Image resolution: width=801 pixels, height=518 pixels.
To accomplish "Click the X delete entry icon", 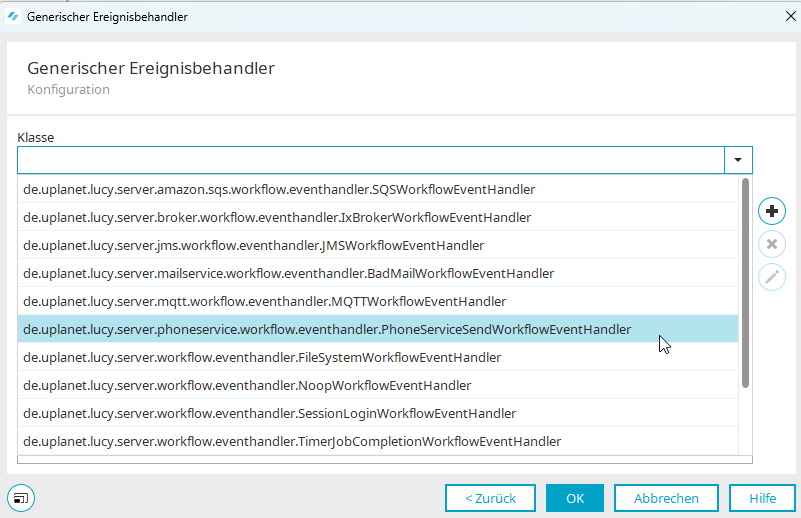I will point(771,244).
